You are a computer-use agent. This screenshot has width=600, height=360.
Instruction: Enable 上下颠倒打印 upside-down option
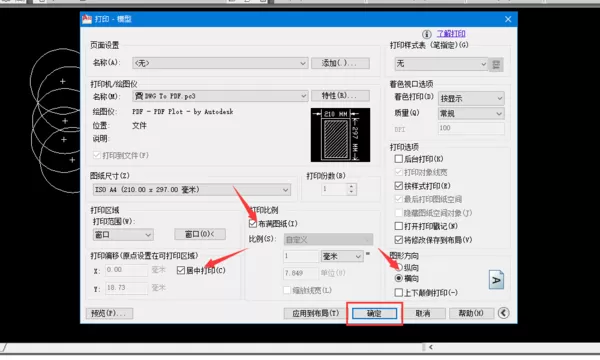coord(398,293)
